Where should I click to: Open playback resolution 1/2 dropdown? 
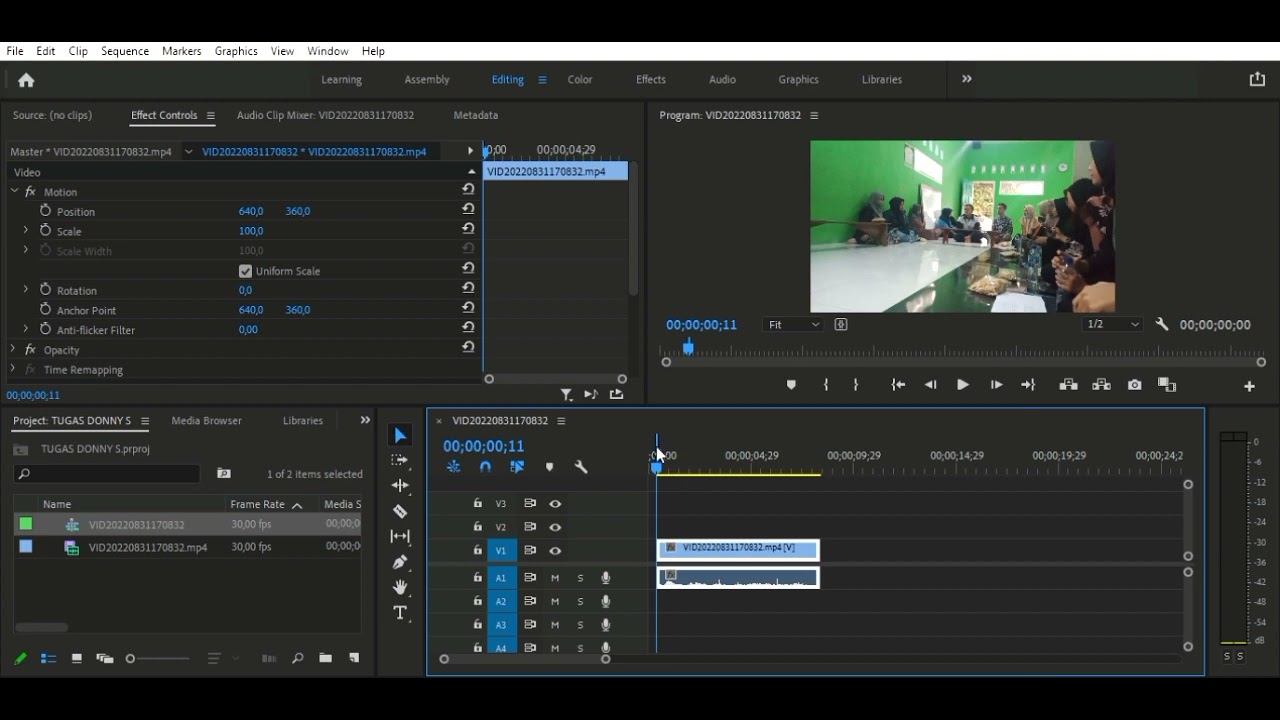coord(1112,325)
